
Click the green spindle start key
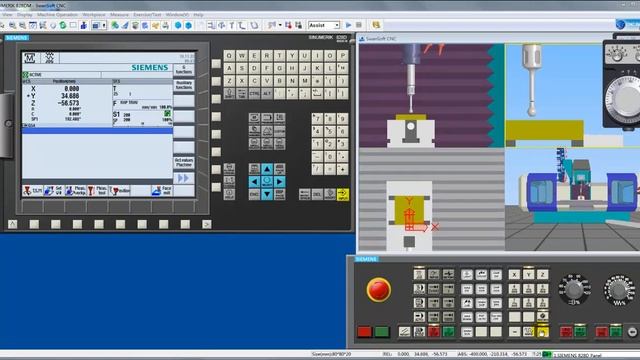[x=580, y=332]
